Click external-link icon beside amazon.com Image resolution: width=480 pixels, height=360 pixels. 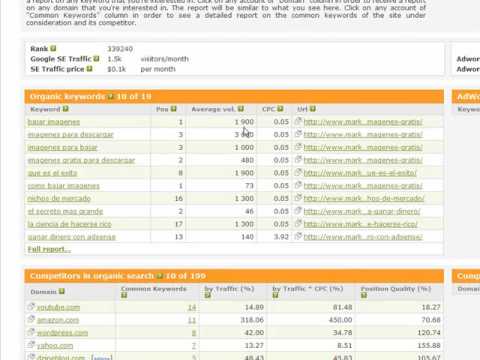[31, 319]
